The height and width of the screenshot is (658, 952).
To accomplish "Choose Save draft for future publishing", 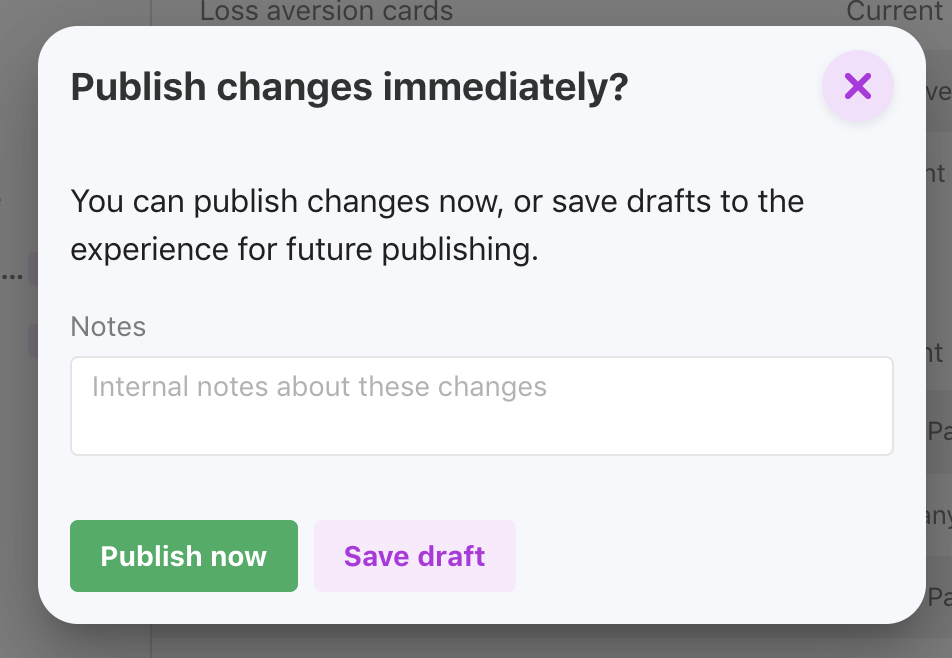I will [x=414, y=556].
